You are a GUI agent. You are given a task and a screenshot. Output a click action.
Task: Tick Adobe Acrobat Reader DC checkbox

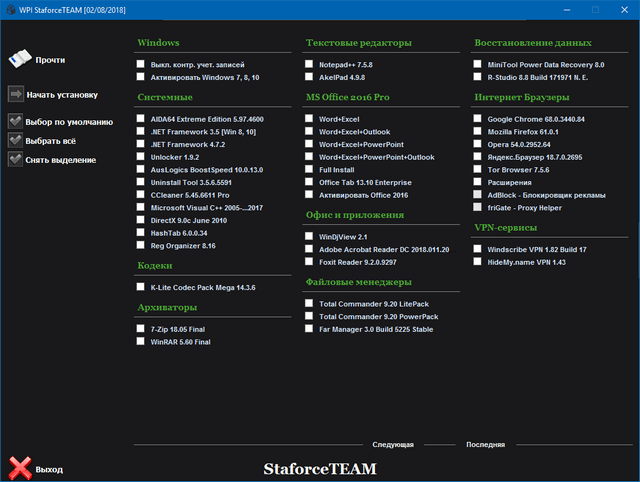pyautogui.click(x=309, y=249)
